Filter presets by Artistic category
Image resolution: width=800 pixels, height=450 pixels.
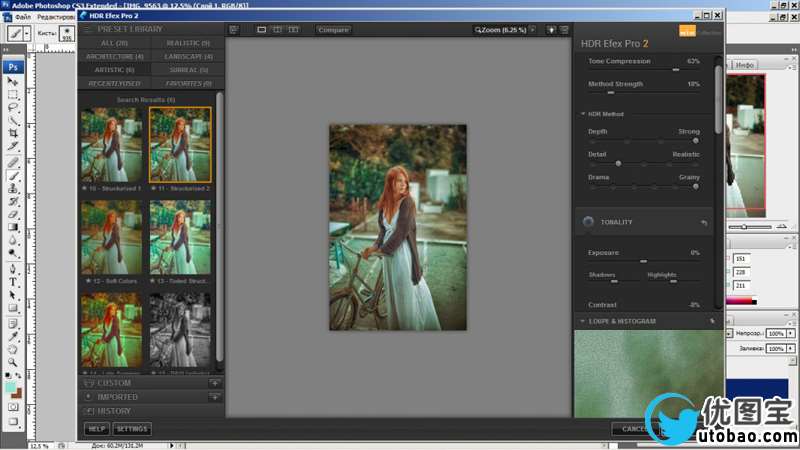[x=114, y=69]
